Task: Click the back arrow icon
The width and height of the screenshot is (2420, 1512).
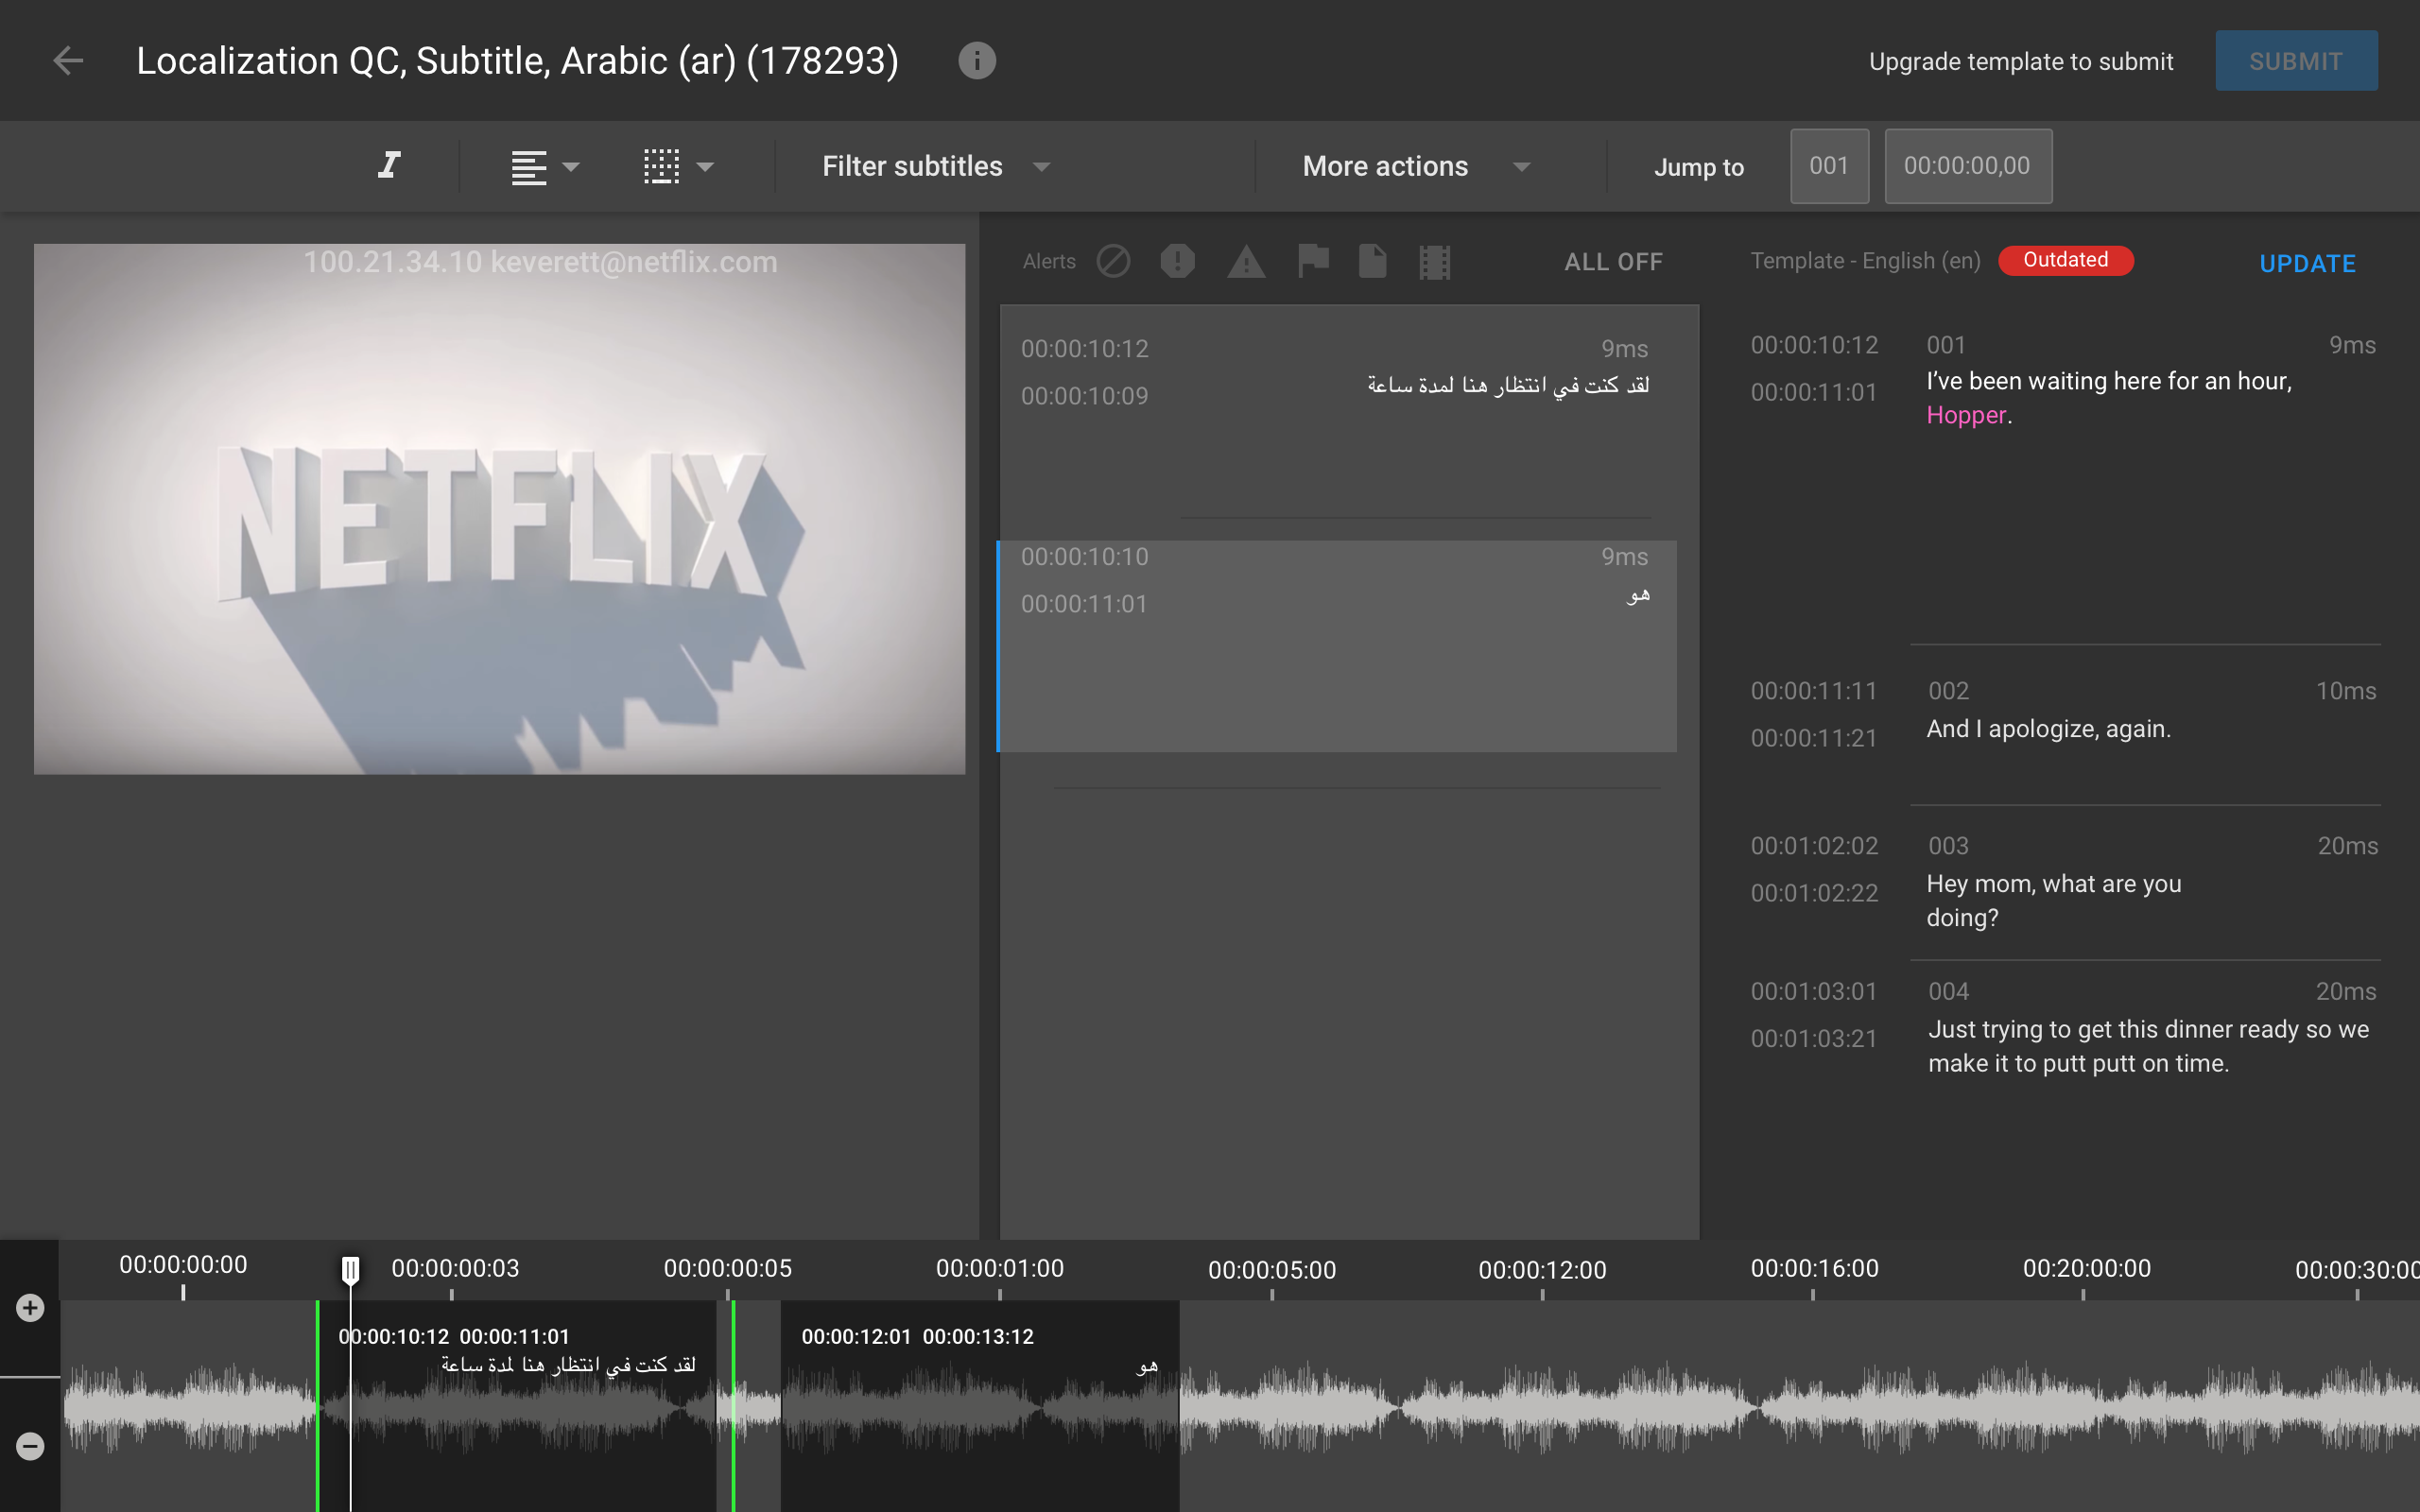Action: pyautogui.click(x=67, y=61)
